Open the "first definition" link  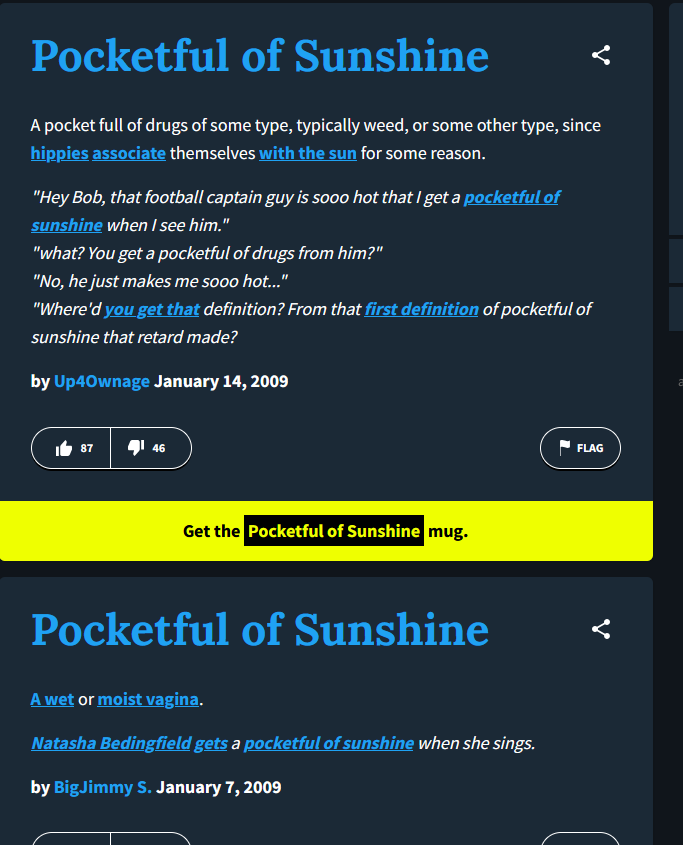pyautogui.click(x=422, y=309)
